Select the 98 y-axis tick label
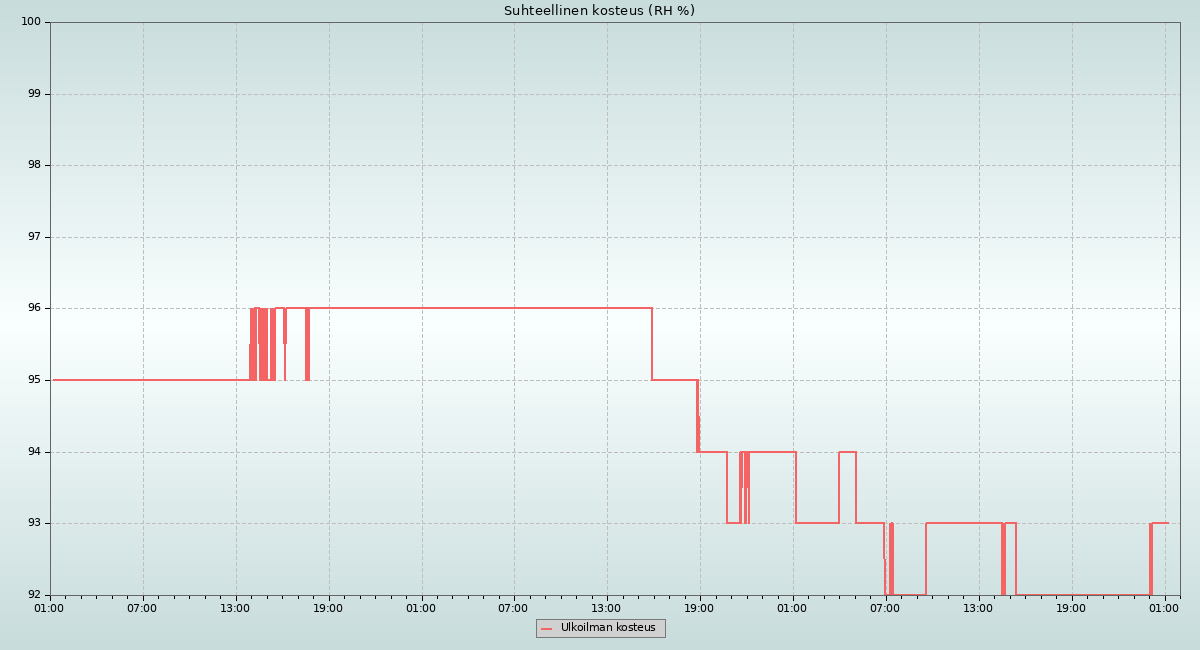The height and width of the screenshot is (650, 1200). [34, 165]
